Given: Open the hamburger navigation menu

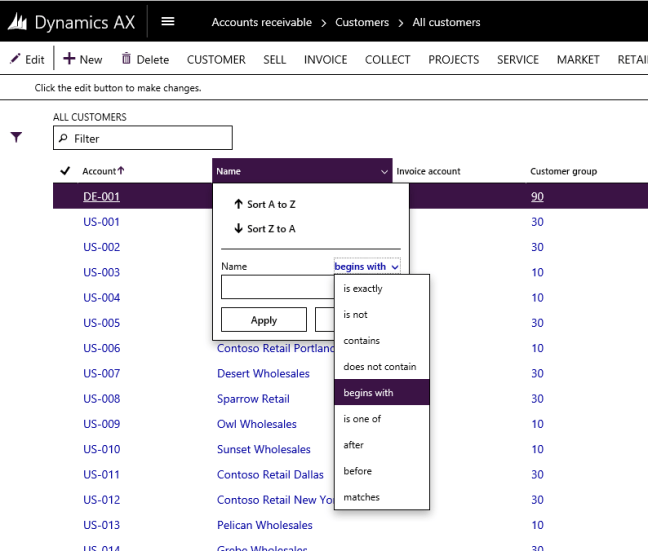Looking at the screenshot, I should tap(168, 22).
